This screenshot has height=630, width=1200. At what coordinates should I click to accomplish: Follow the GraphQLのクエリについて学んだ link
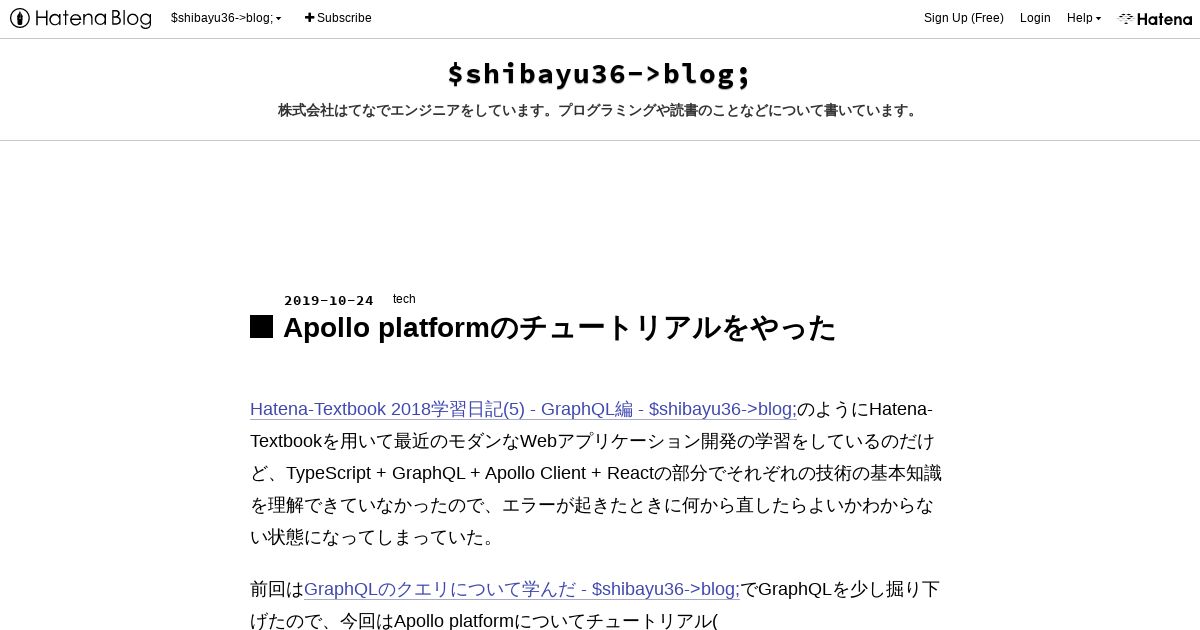pos(521,589)
